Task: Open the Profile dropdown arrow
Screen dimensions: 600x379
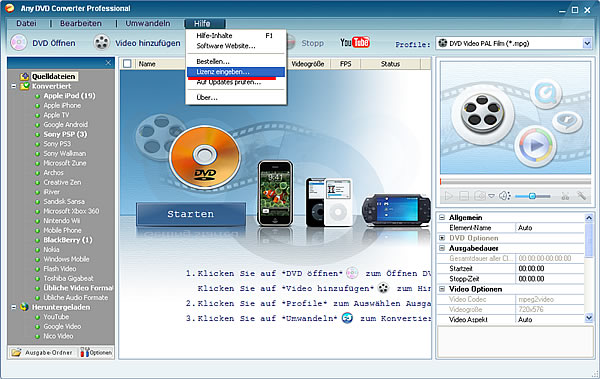Action: tap(587, 43)
